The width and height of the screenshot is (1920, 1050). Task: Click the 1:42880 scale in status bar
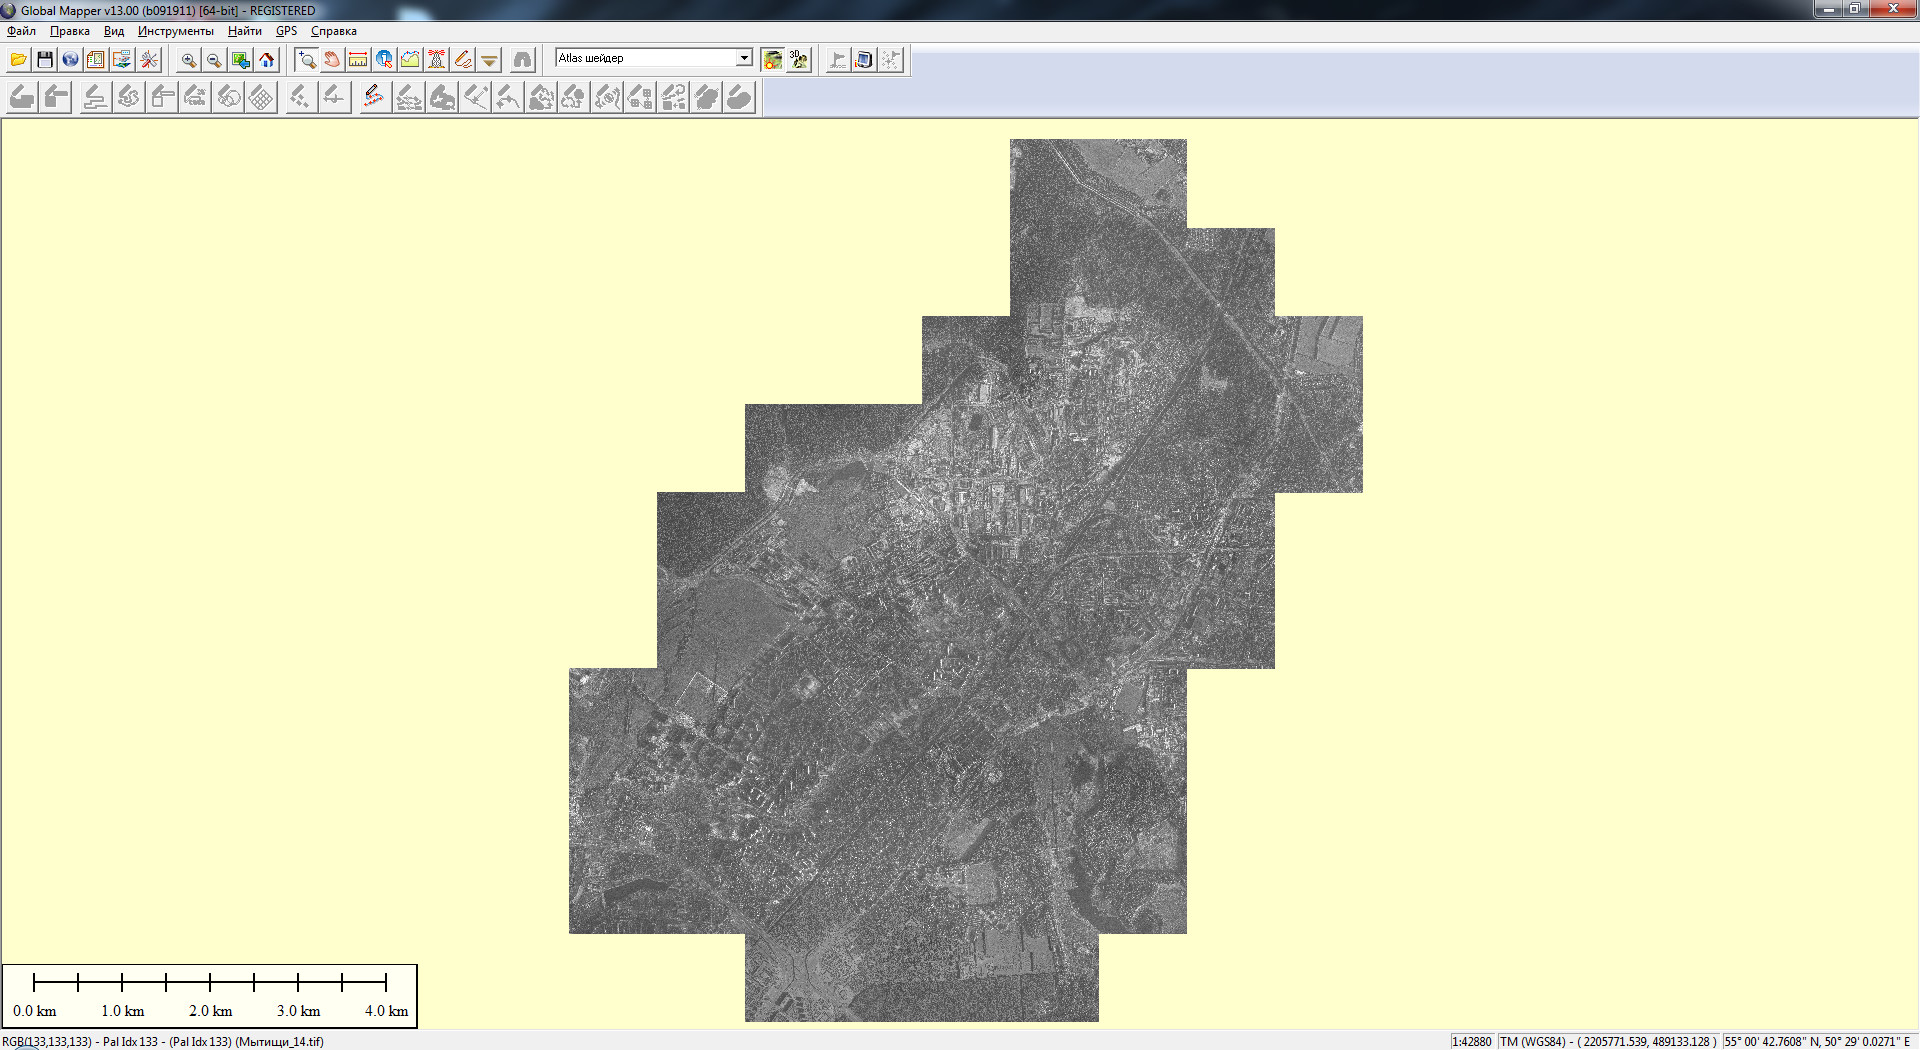(x=1471, y=1041)
